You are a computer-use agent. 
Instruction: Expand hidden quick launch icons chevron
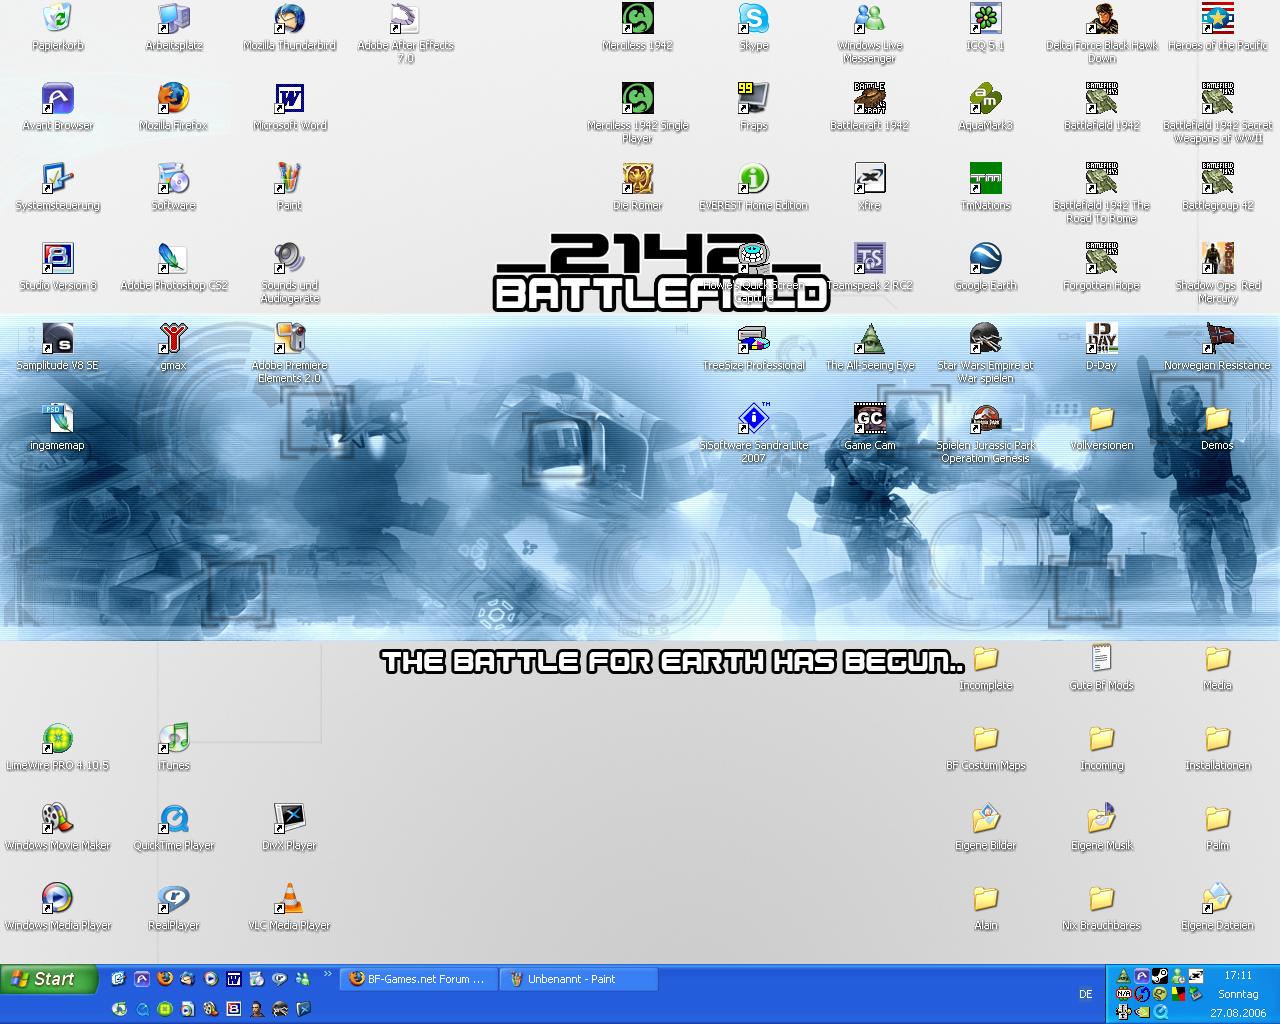pos(327,974)
